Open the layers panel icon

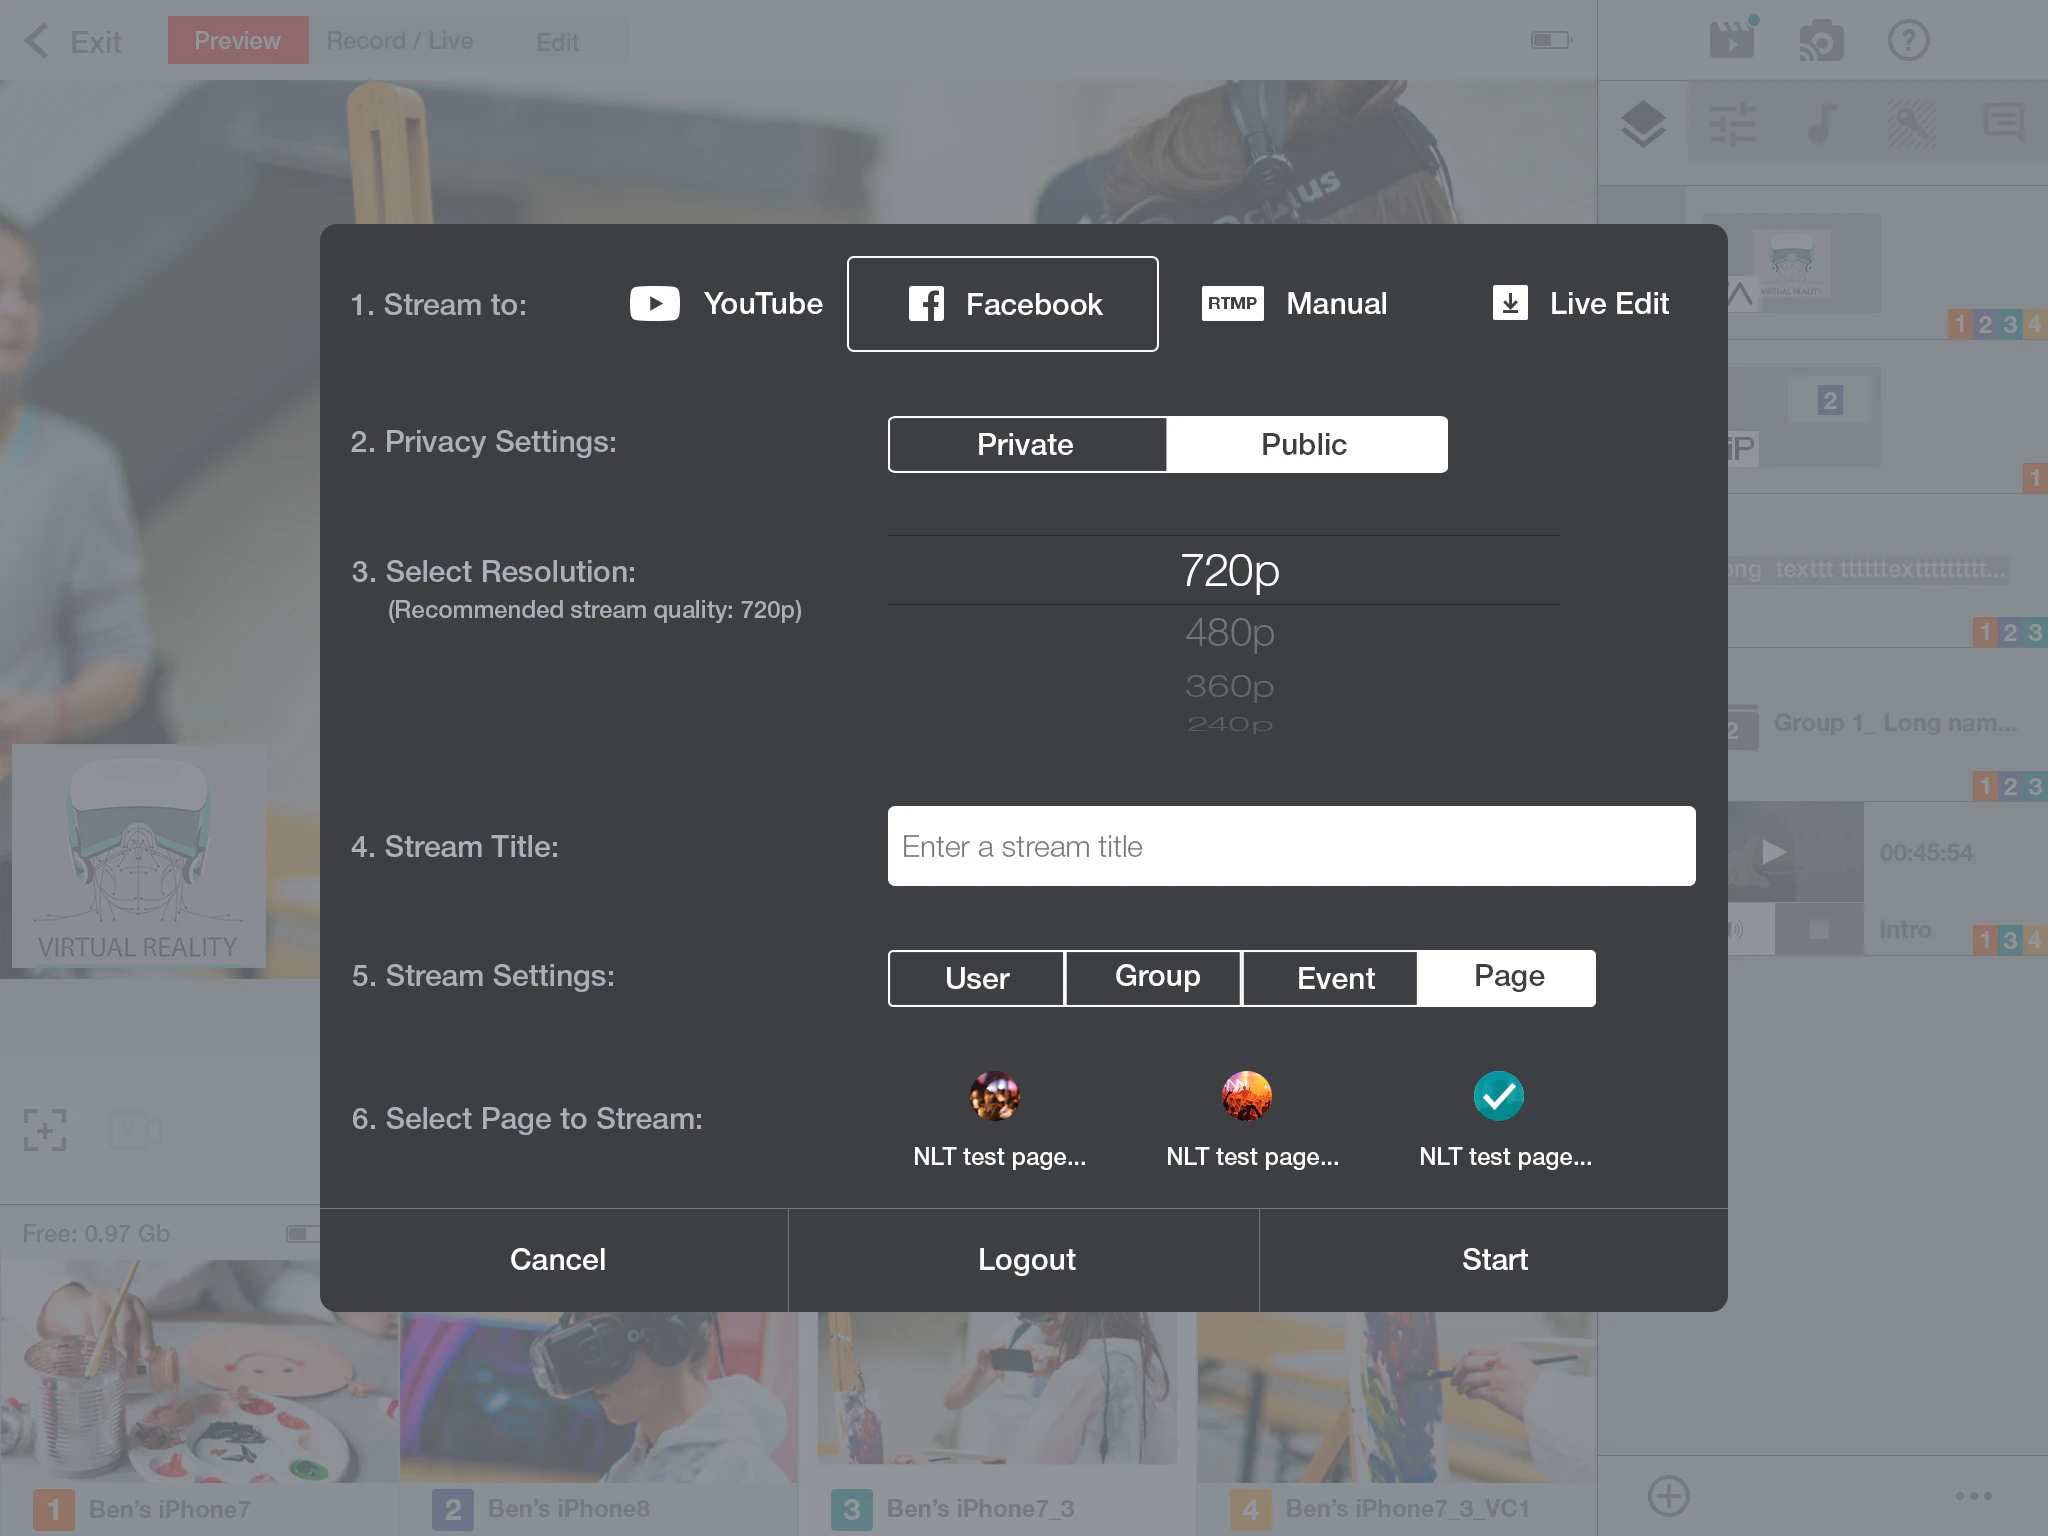pyautogui.click(x=1642, y=125)
